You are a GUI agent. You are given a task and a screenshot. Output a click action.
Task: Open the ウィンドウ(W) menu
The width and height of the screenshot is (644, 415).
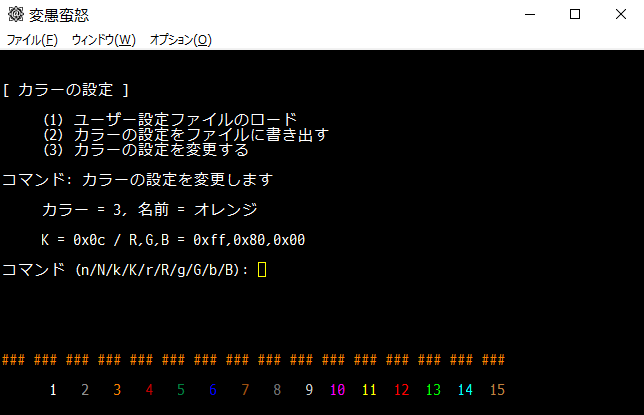[x=104, y=40]
